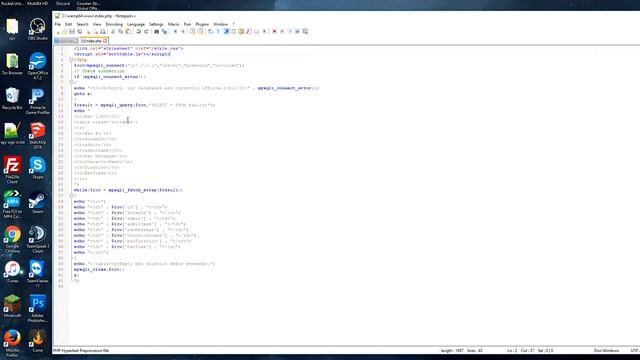Click the Print toolbar icon

(x=102, y=31)
